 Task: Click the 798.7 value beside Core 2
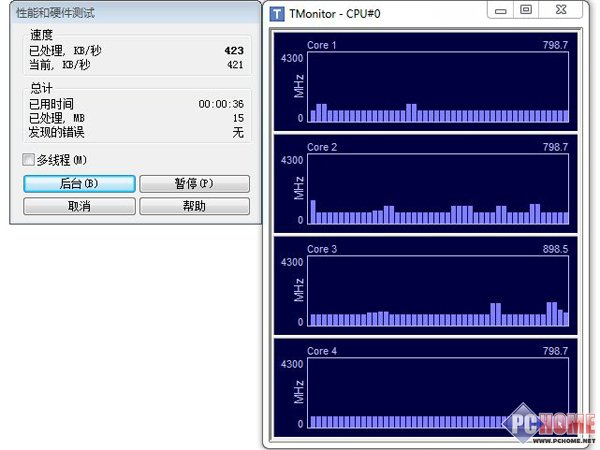(555, 147)
